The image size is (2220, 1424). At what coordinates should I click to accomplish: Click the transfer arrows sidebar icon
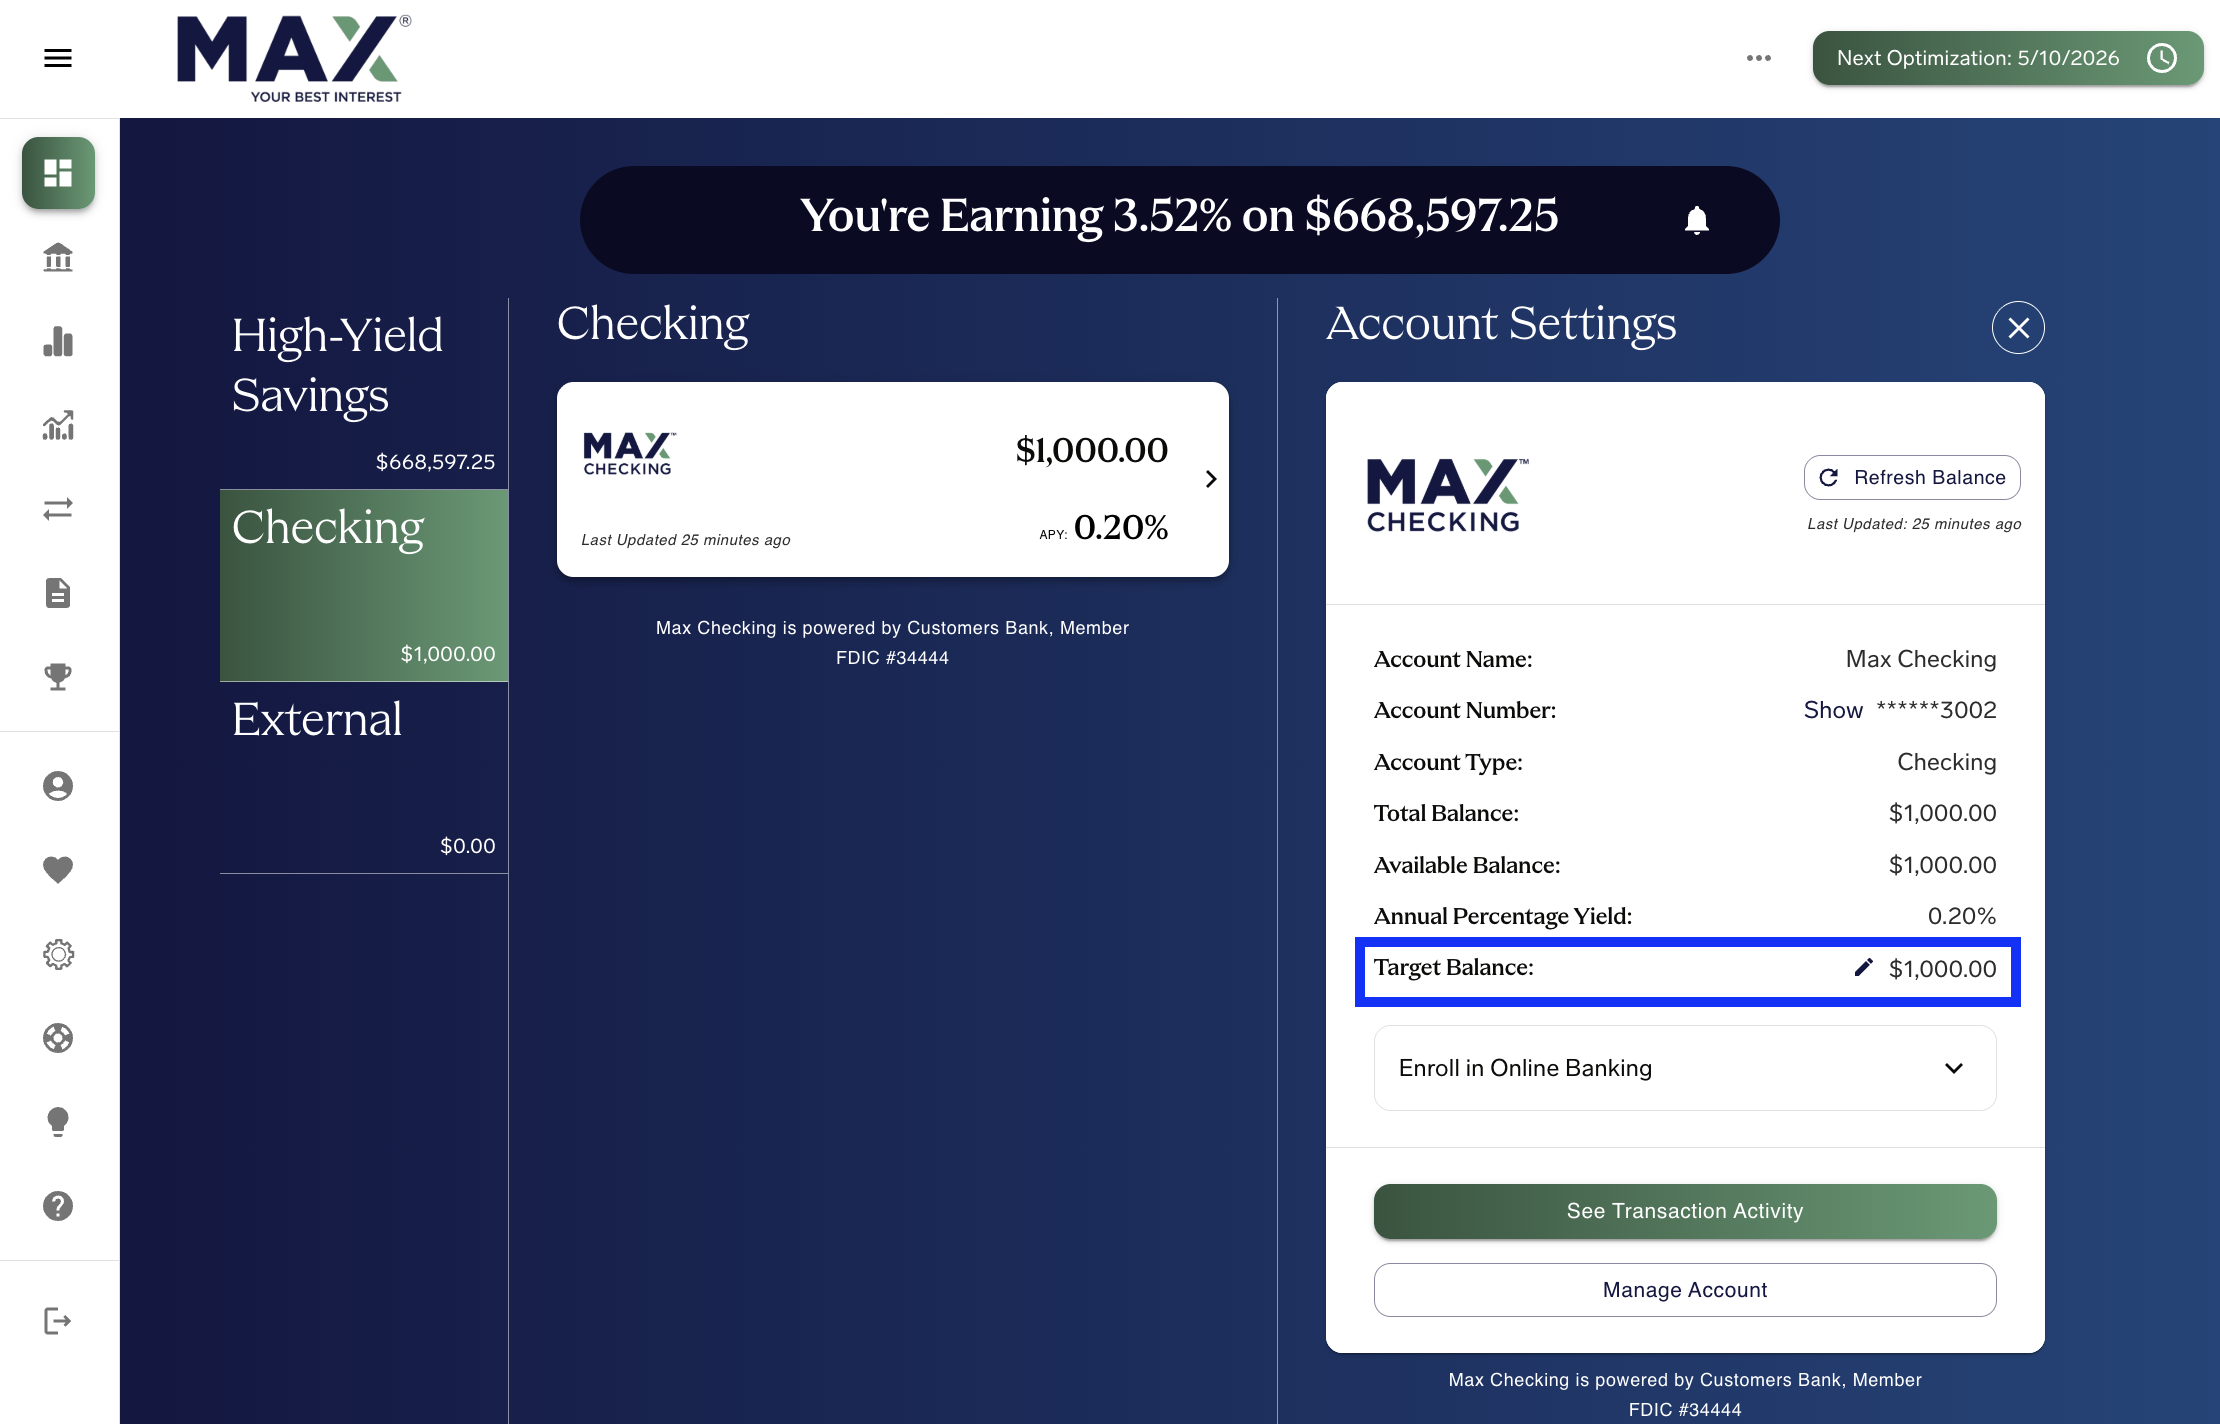pyautogui.click(x=58, y=509)
